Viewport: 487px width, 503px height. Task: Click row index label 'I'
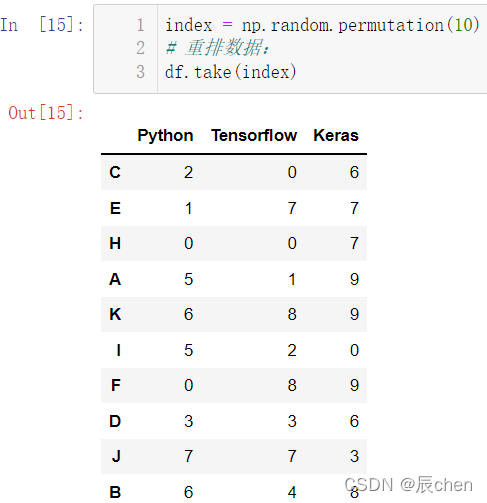[119, 350]
